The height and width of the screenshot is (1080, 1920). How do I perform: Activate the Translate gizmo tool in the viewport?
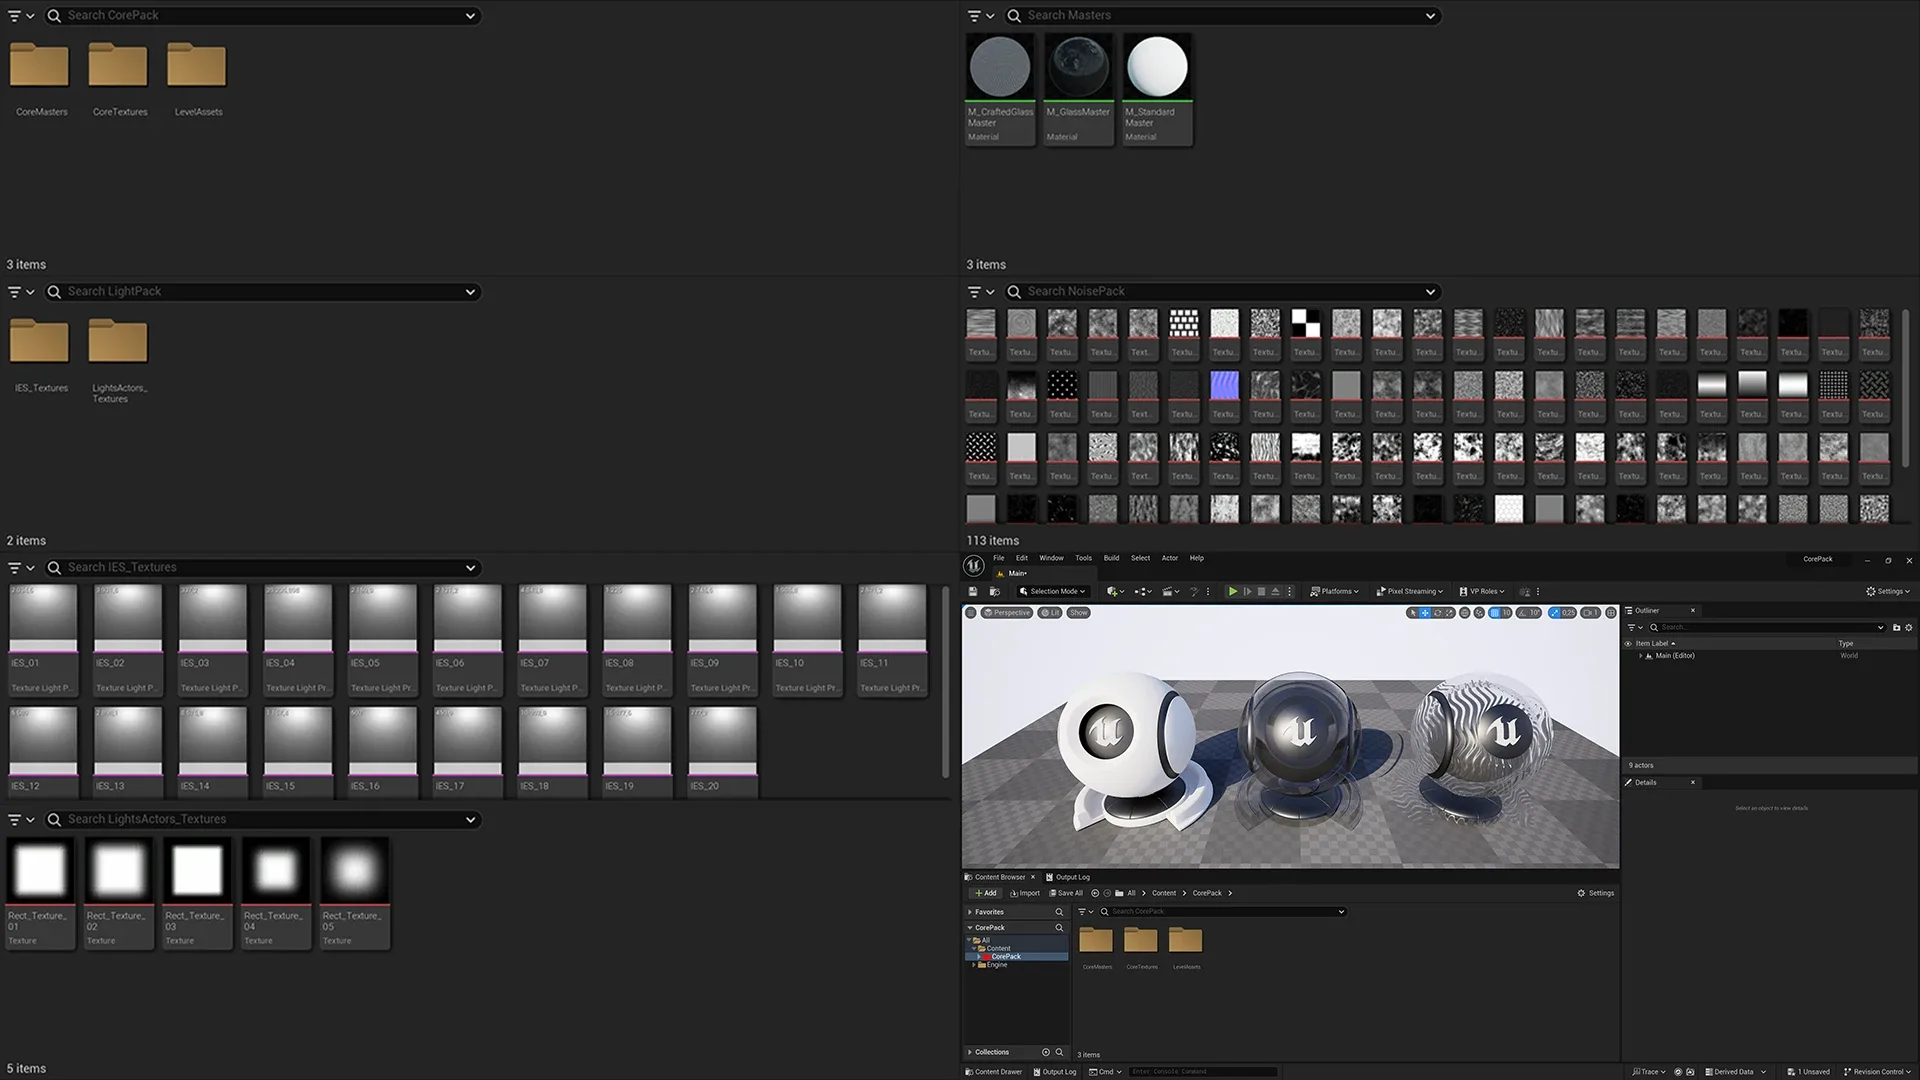[1425, 613]
